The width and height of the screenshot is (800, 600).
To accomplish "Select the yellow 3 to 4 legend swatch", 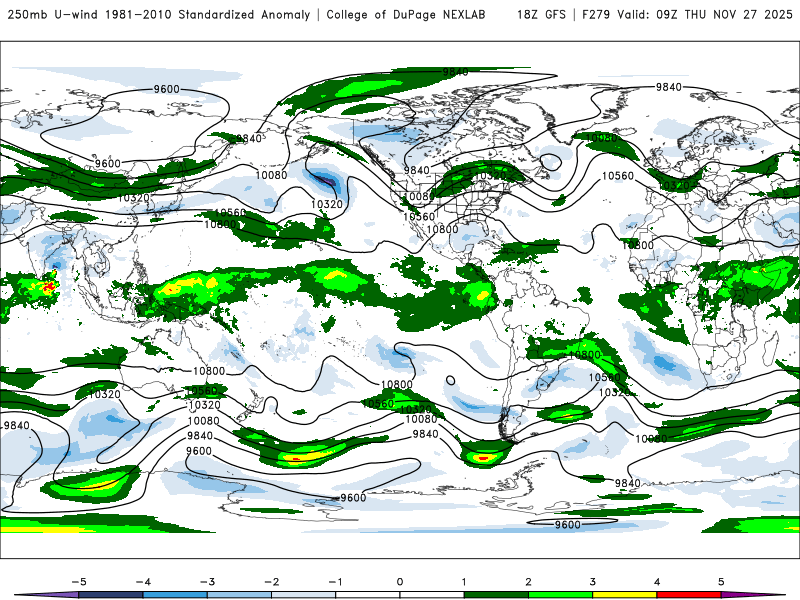I will coord(625,595).
